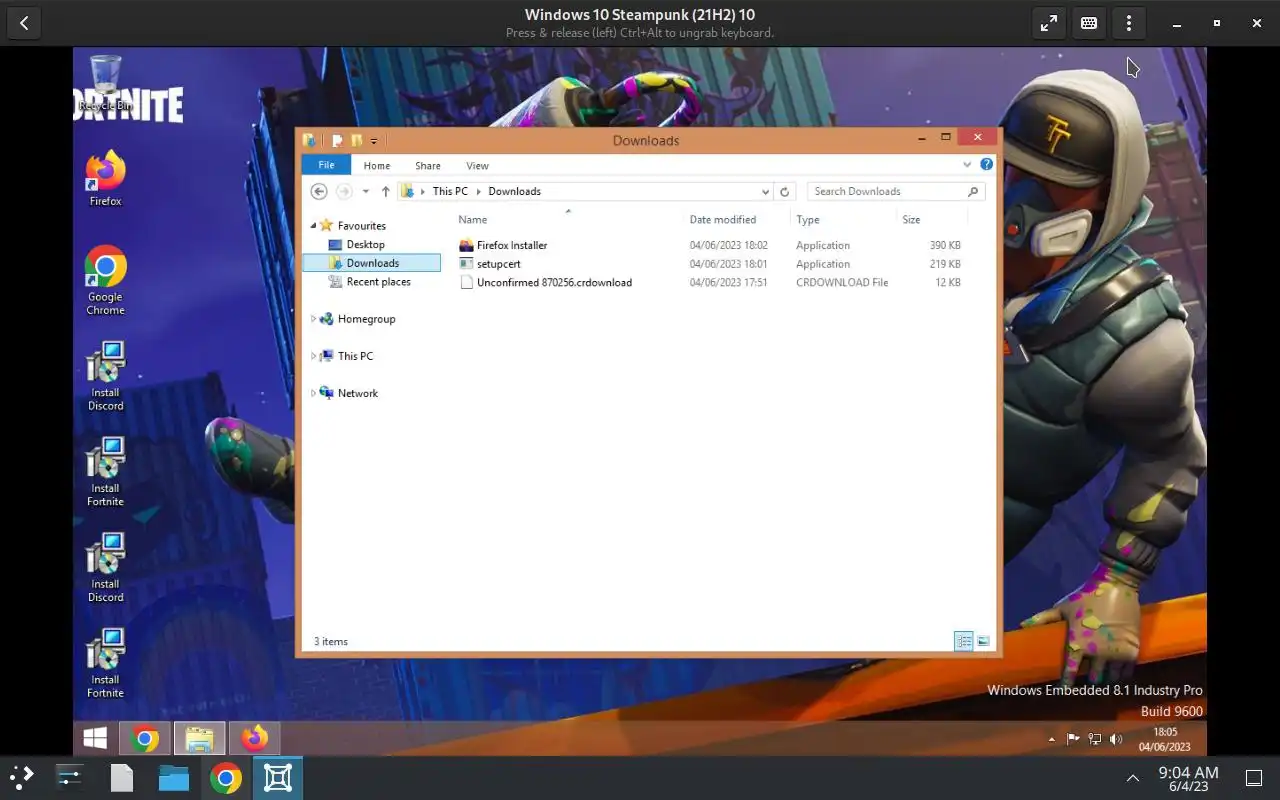
Task: Open Firefox from the Windows guest taskbar
Action: pos(254,739)
